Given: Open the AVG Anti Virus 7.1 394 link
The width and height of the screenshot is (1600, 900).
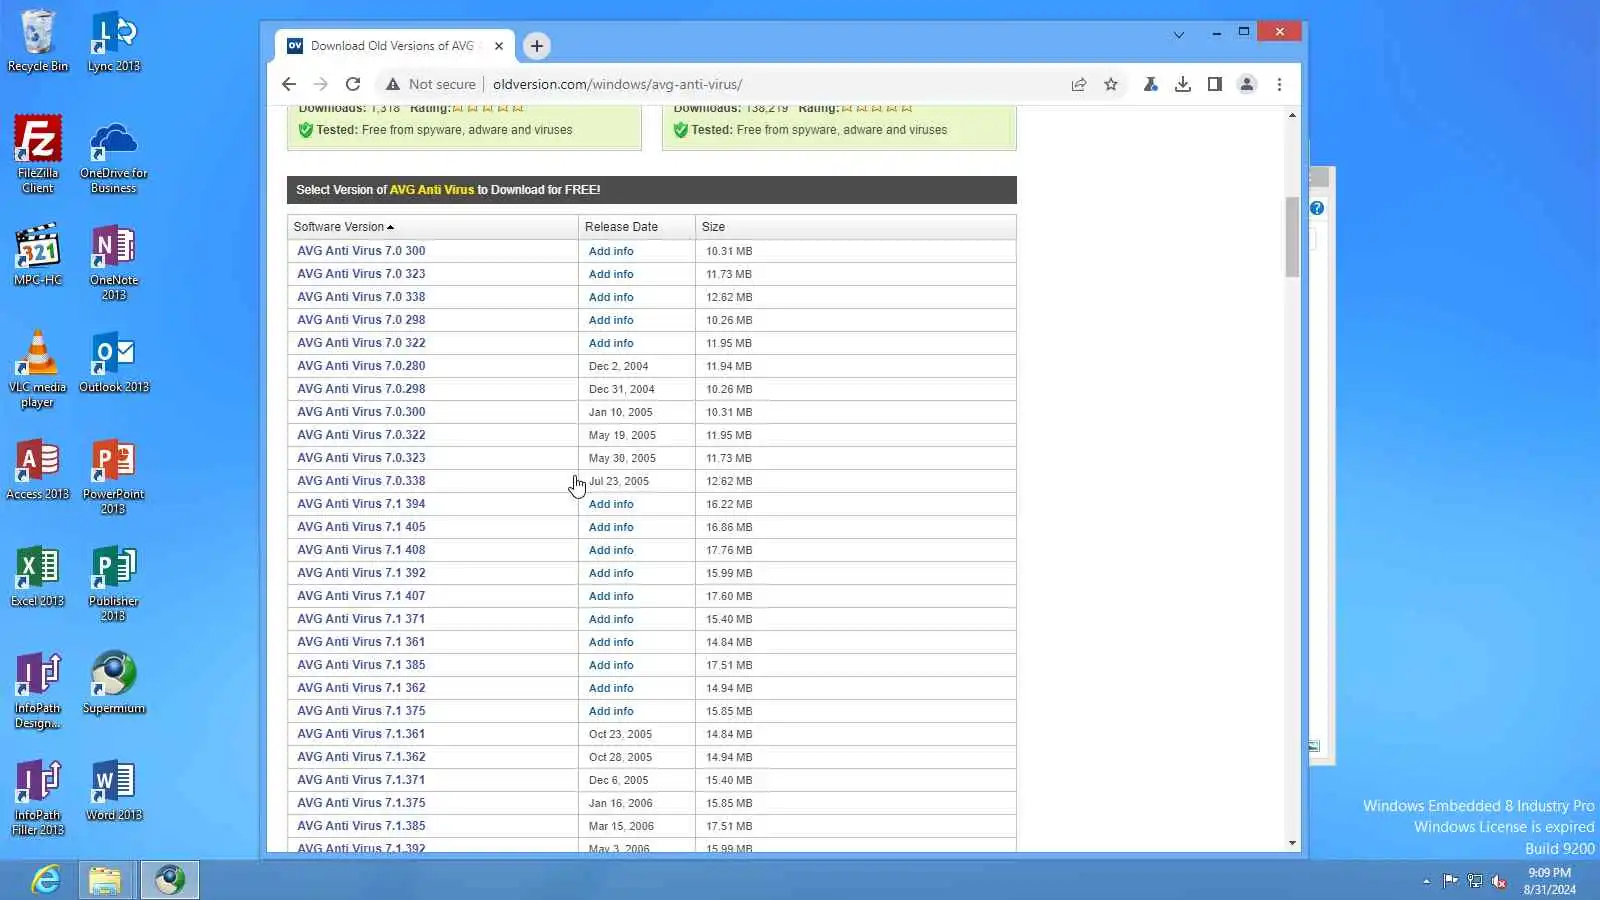Looking at the screenshot, I should click(x=361, y=504).
